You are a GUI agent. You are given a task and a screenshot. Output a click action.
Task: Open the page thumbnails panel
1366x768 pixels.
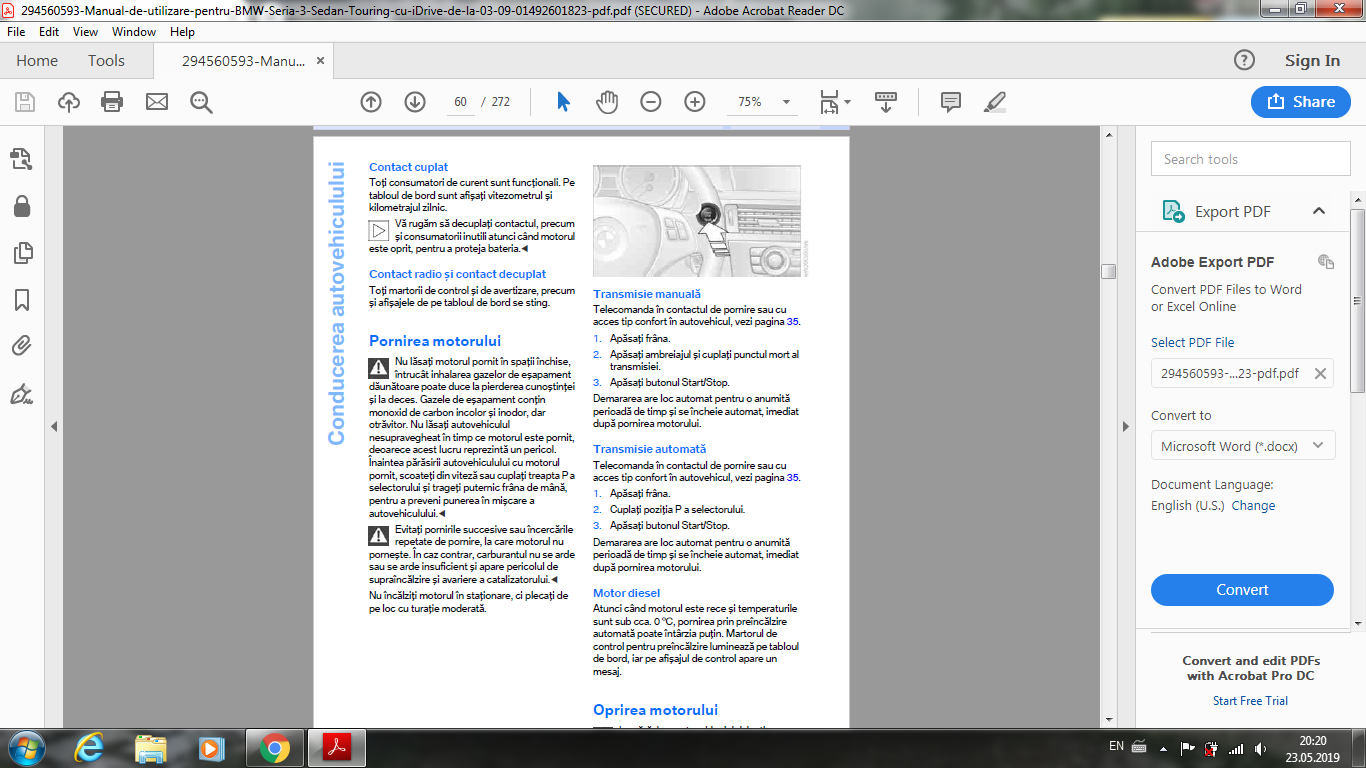tap(22, 253)
